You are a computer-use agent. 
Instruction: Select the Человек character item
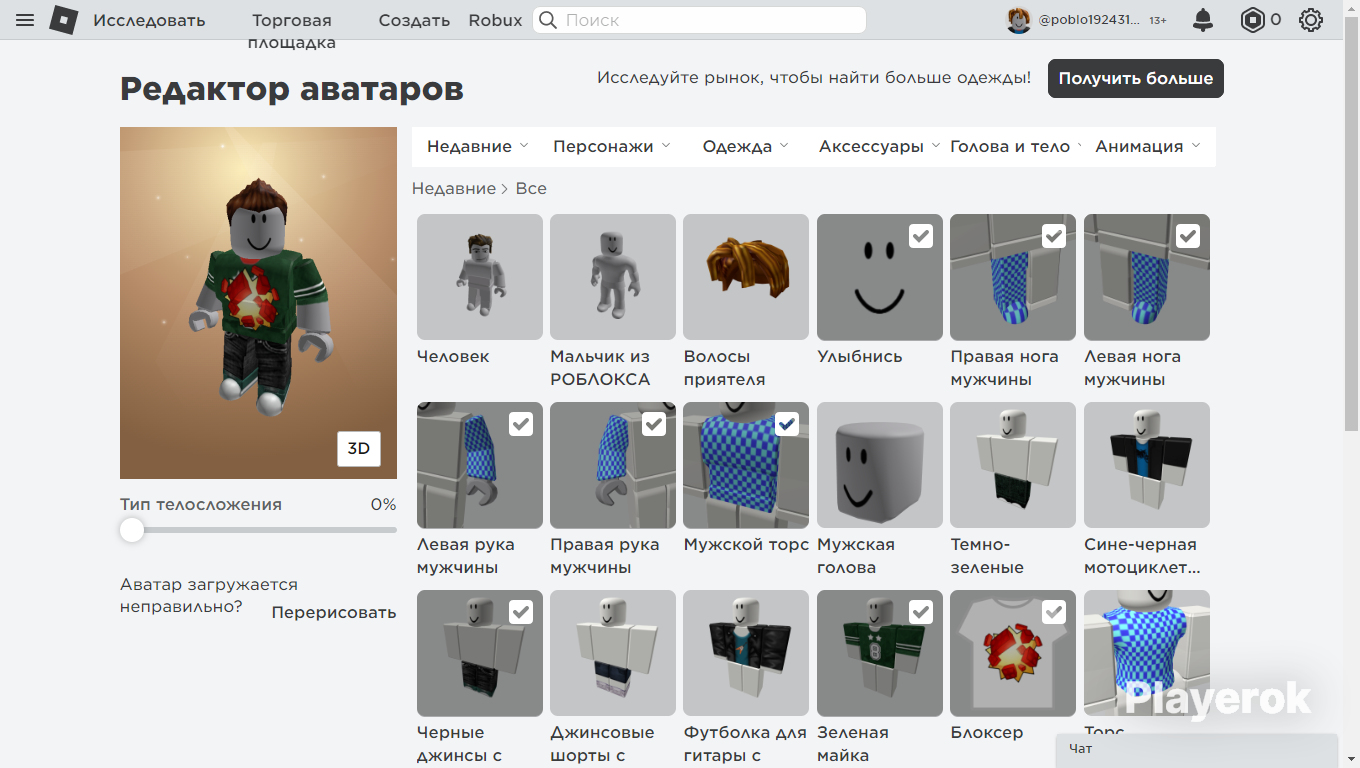point(480,277)
